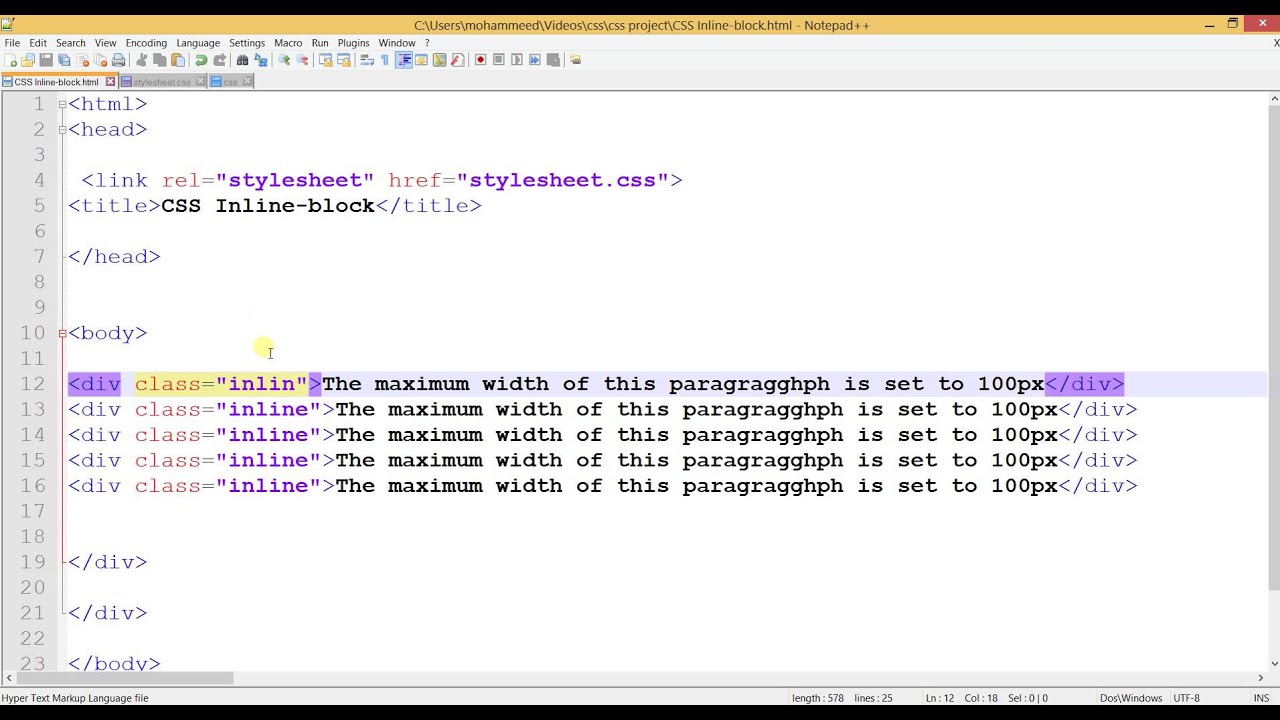Image resolution: width=1280 pixels, height=720 pixels.
Task: Toggle synchronize horizontal scrolling icon
Action: coord(343,60)
